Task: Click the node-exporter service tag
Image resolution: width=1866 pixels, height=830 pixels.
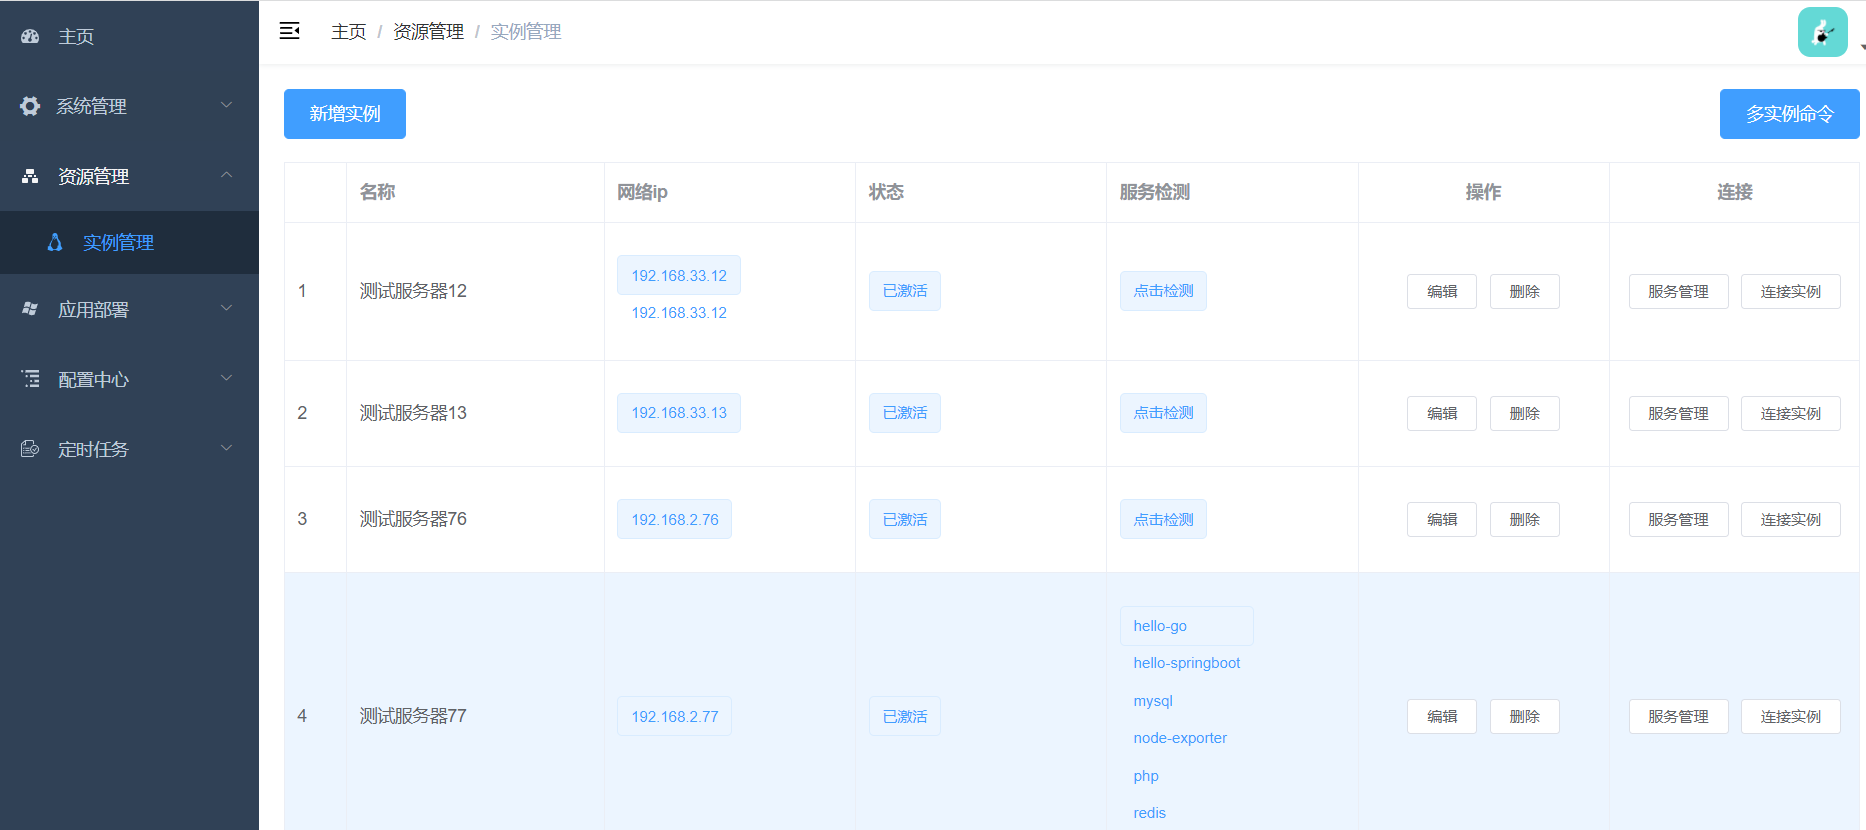Action: (x=1180, y=738)
